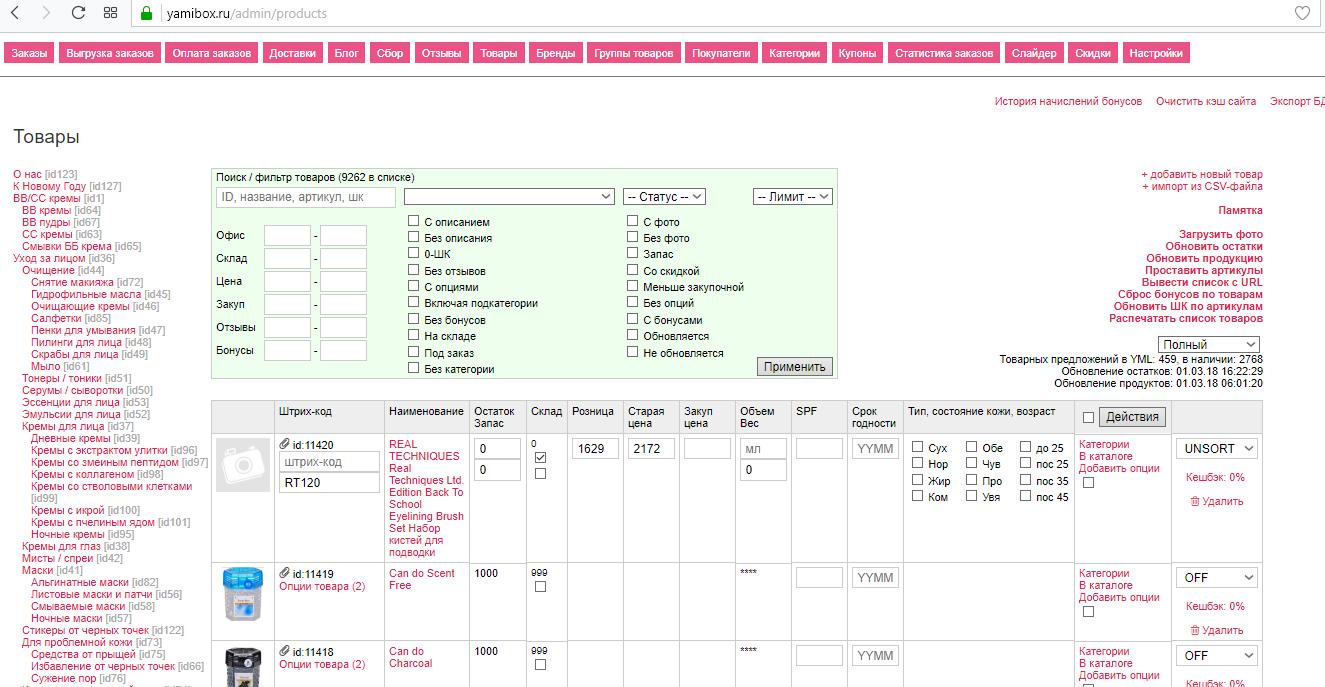Click the штрих-код input for product 11420

tap(329, 462)
